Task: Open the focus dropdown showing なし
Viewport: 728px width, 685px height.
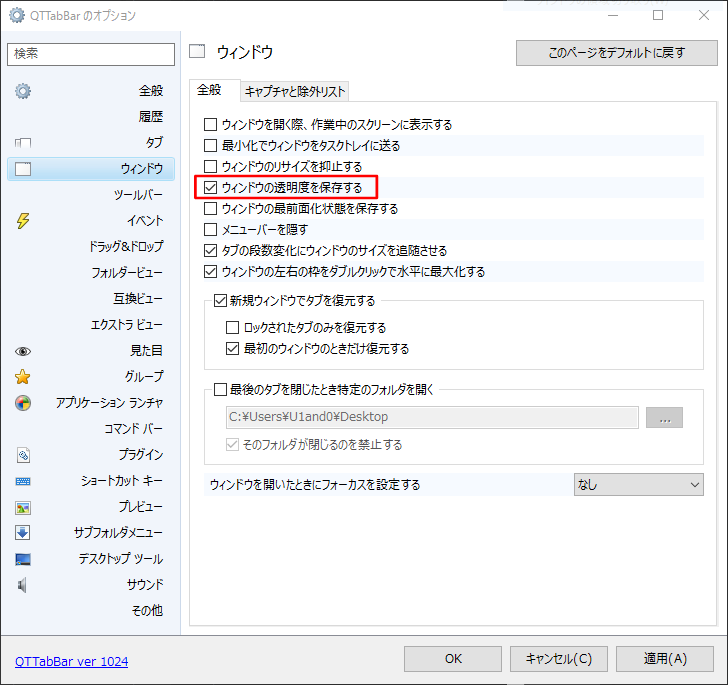Action: pyautogui.click(x=638, y=485)
